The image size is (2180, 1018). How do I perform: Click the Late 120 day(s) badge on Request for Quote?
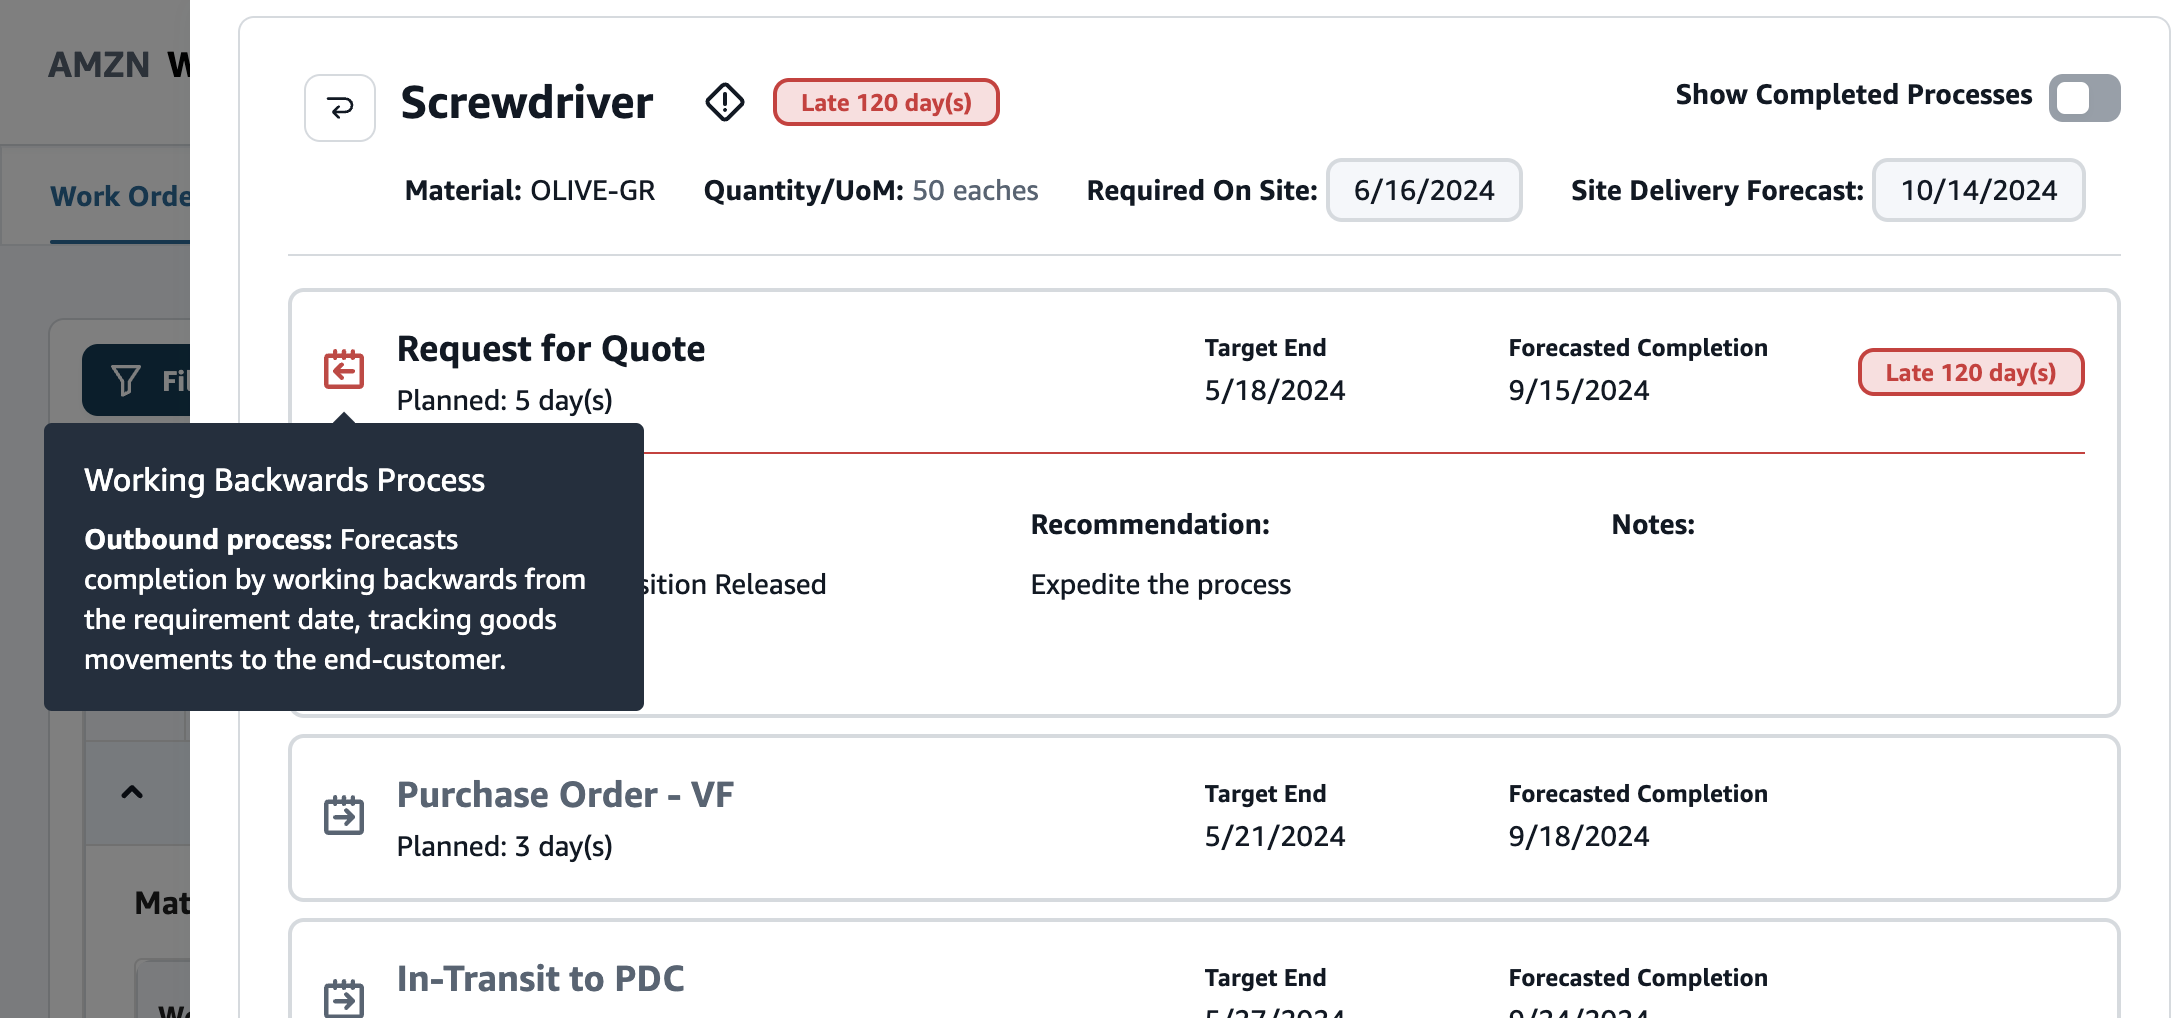pyautogui.click(x=1970, y=373)
